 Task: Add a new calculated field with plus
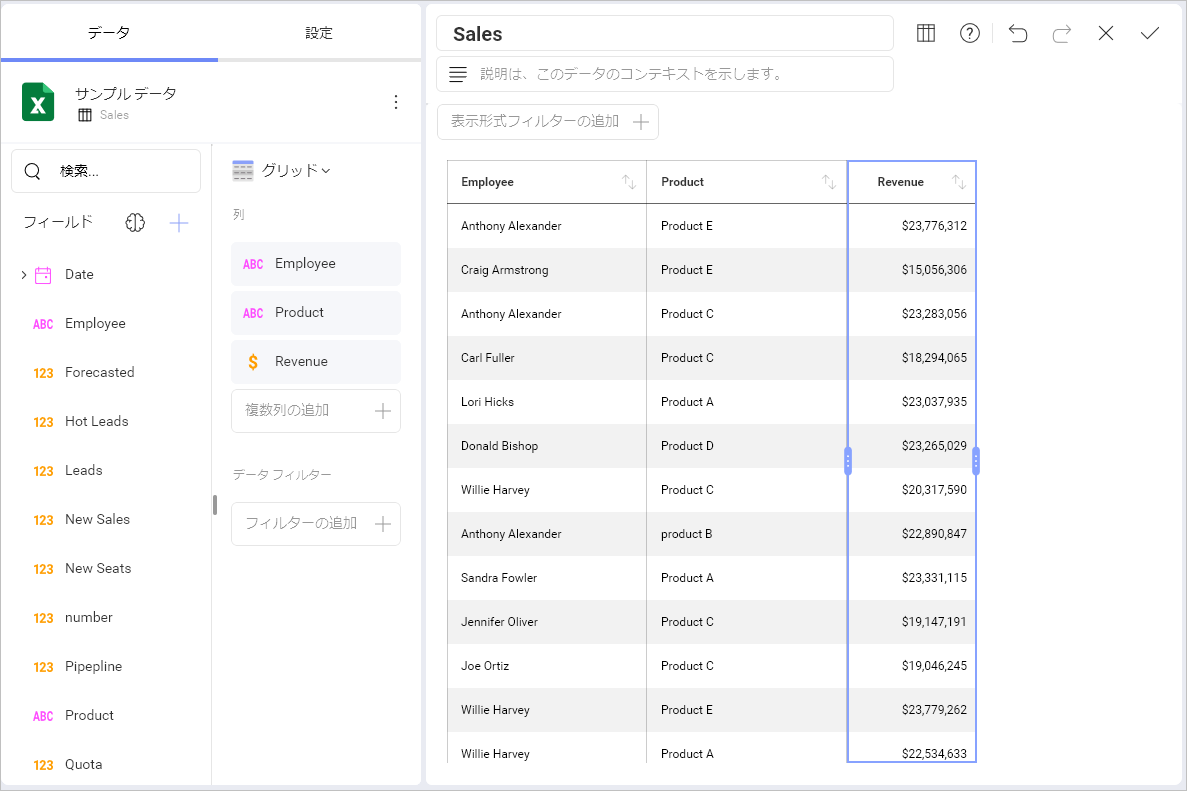point(179,223)
